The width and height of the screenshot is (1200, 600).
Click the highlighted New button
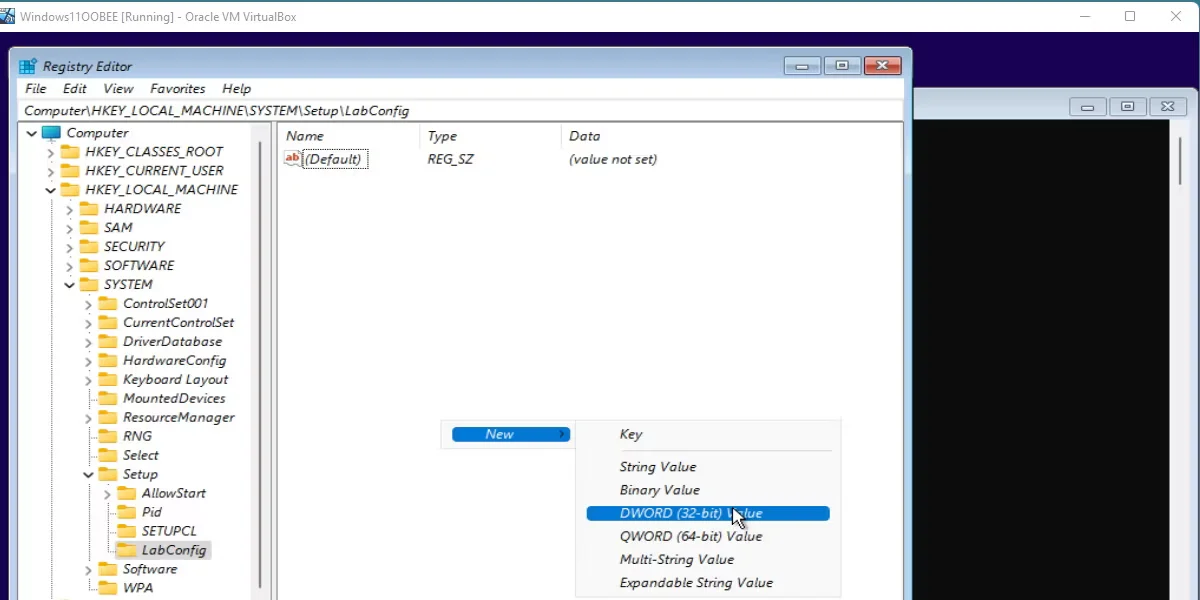pyautogui.click(x=510, y=434)
